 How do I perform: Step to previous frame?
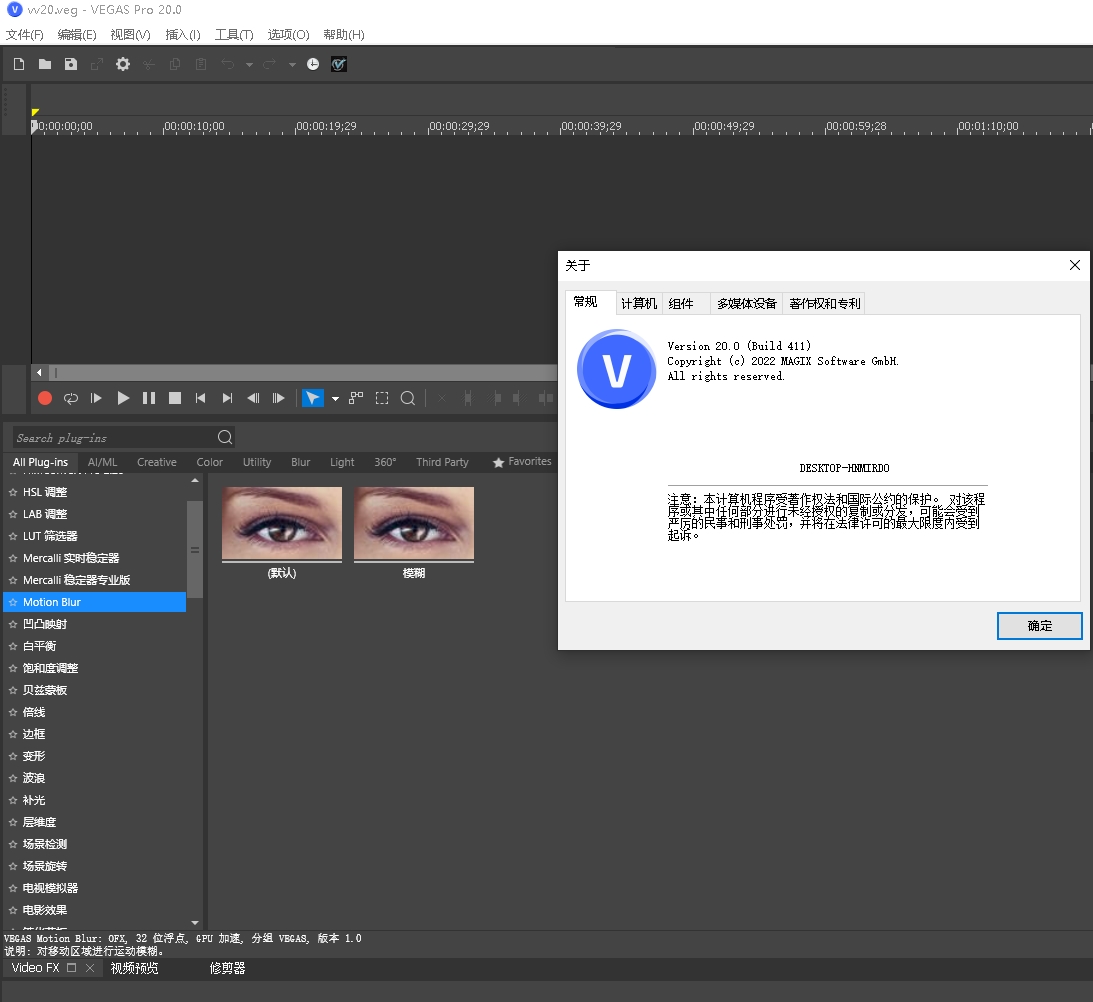[253, 398]
